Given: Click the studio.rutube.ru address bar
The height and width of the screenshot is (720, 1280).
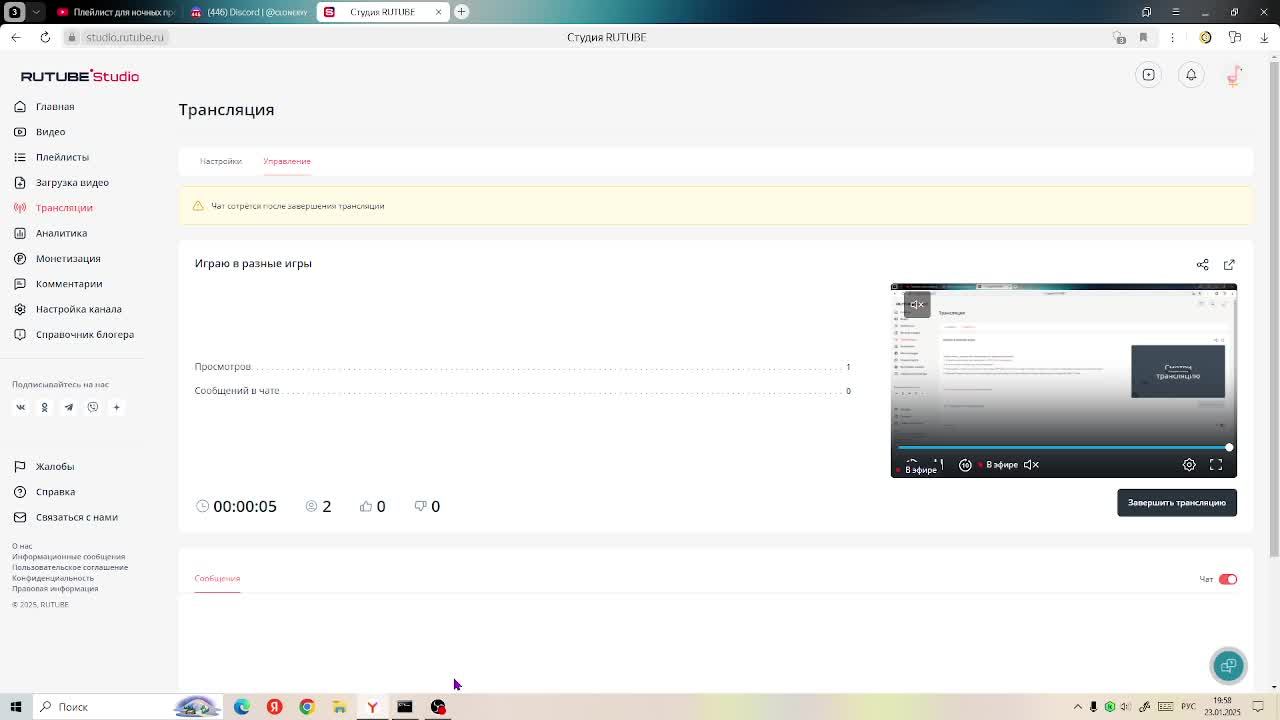Looking at the screenshot, I should (x=125, y=37).
